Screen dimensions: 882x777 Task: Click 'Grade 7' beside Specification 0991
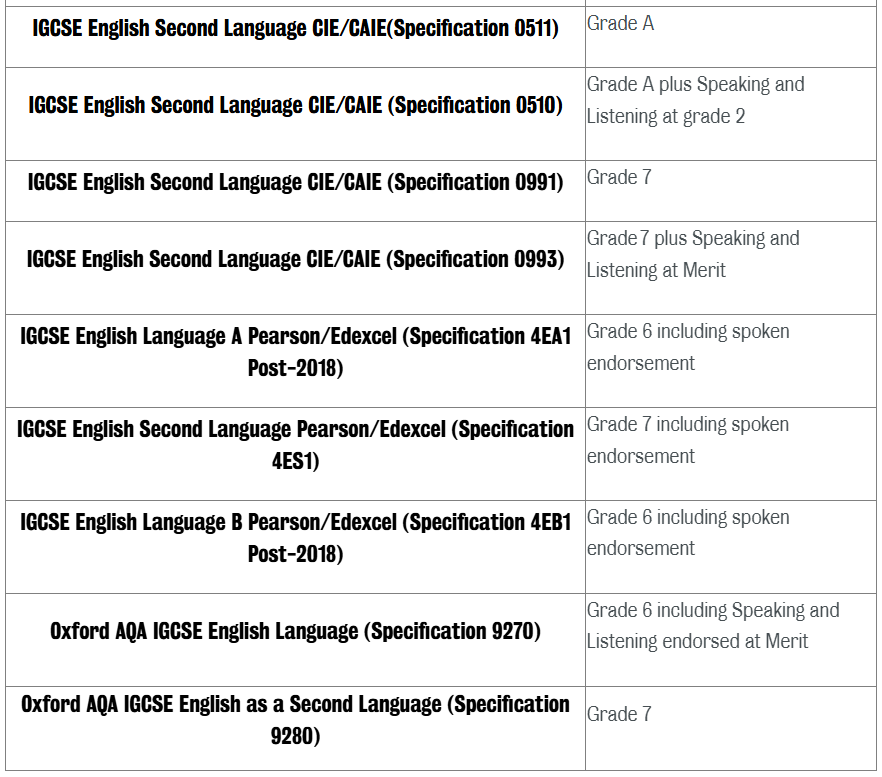click(x=619, y=177)
